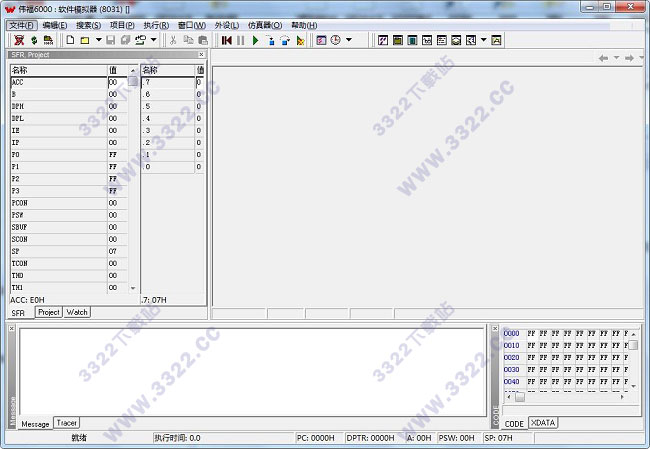Select the SP register row
The image size is (650, 449).
pyautogui.click(x=69, y=251)
